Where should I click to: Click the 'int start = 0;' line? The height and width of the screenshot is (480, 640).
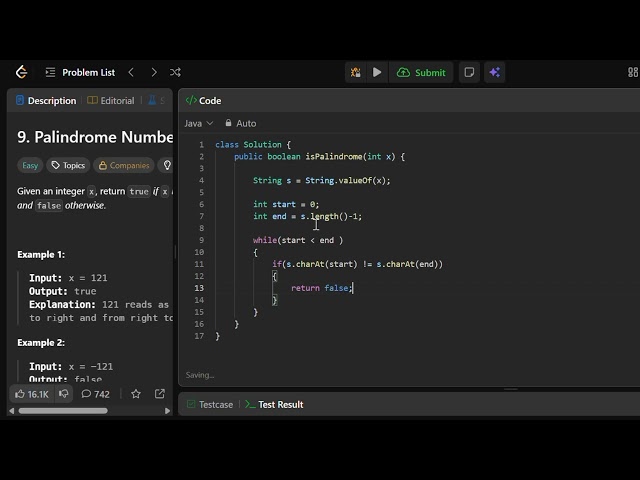click(286, 204)
